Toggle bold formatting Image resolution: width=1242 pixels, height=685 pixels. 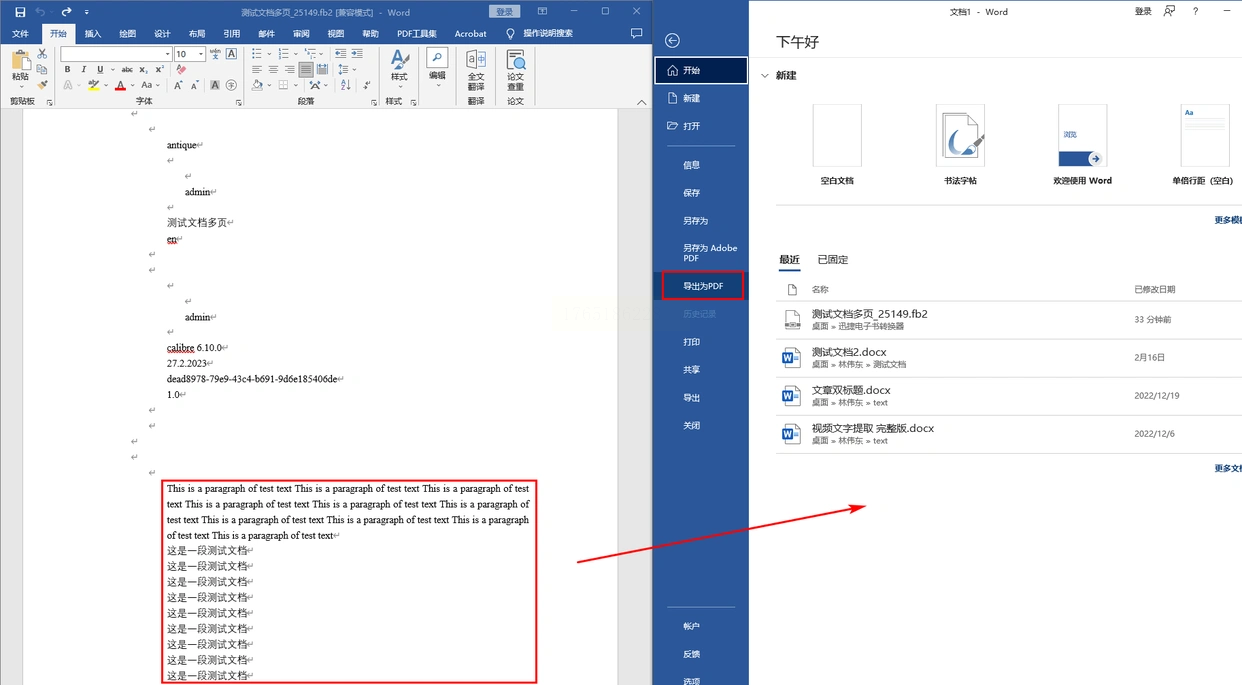[67, 70]
